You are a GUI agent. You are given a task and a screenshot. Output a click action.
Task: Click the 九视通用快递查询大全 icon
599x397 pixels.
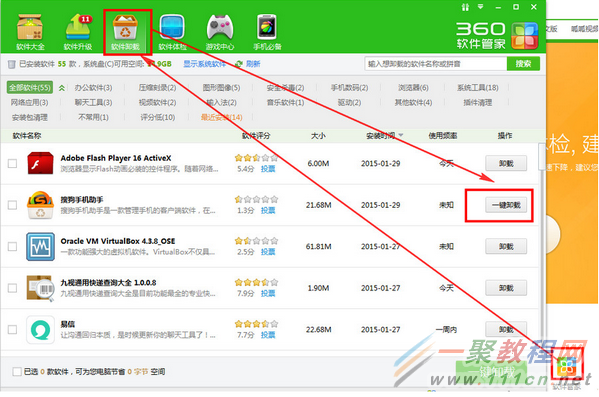(40, 288)
